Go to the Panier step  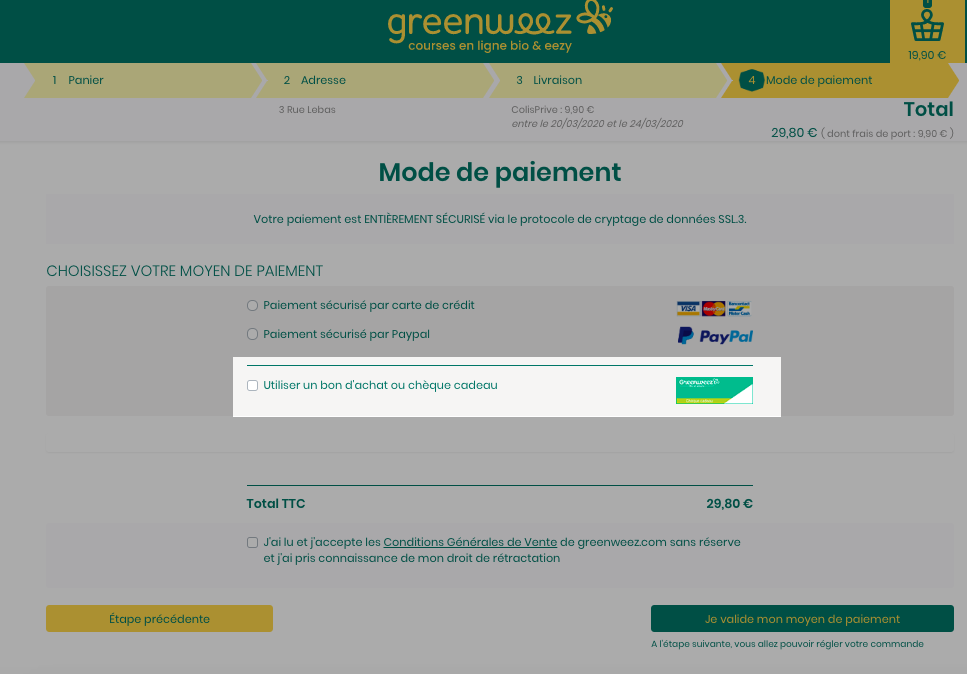[143, 80]
